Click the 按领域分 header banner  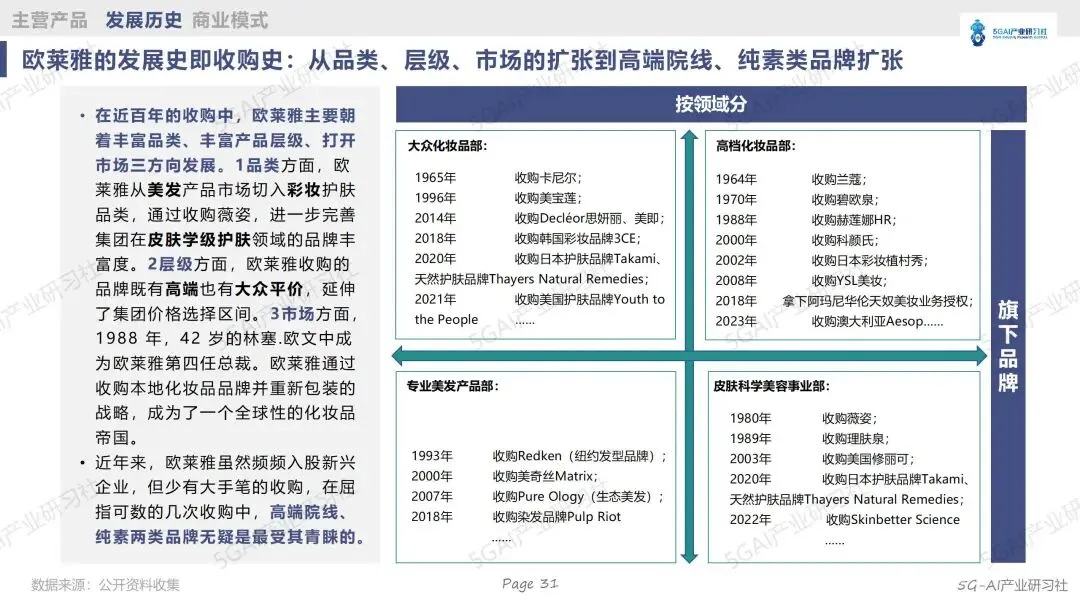pos(711,105)
